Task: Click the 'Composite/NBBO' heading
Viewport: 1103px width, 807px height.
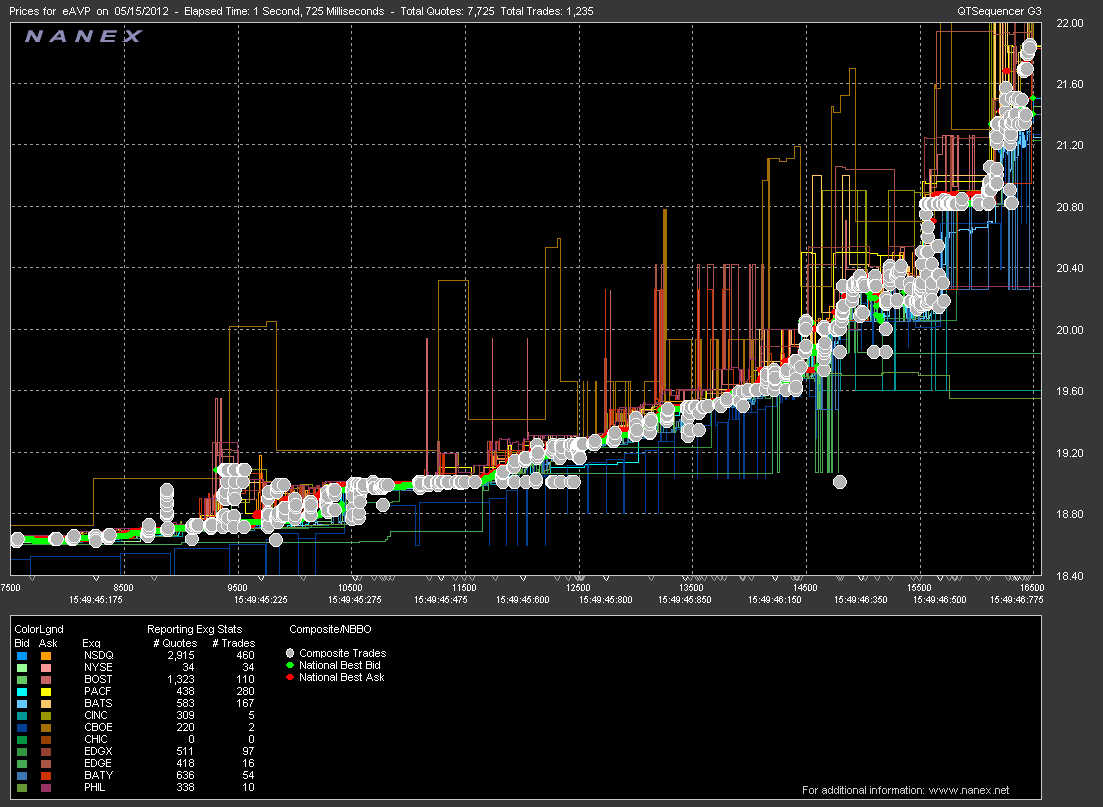Action: (330, 629)
